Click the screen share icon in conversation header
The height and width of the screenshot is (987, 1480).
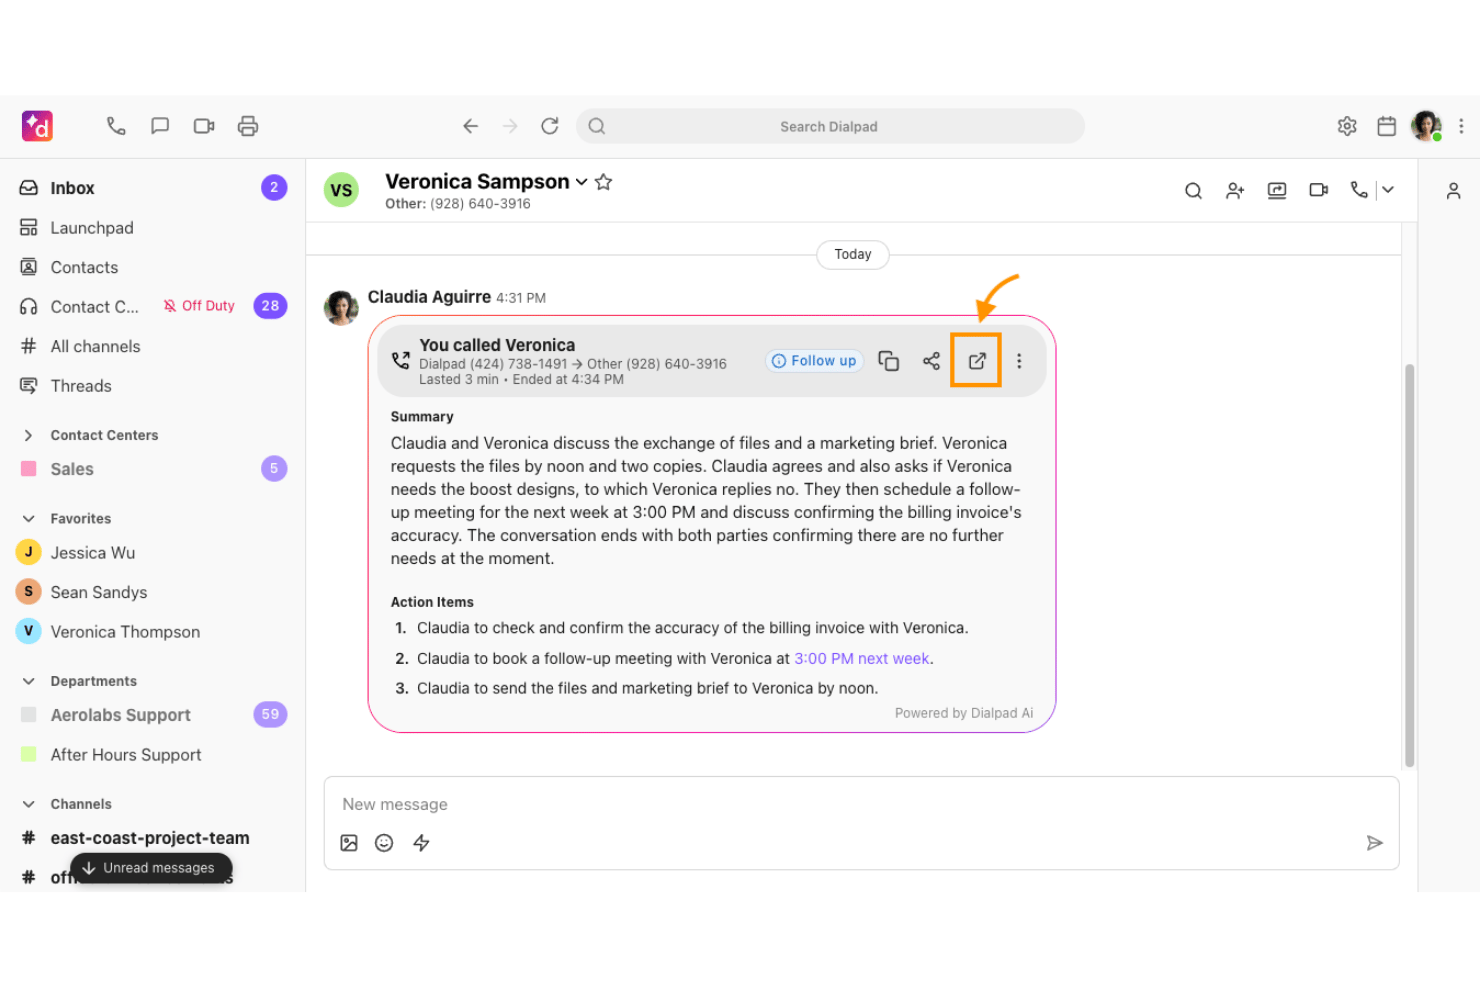click(x=1277, y=190)
